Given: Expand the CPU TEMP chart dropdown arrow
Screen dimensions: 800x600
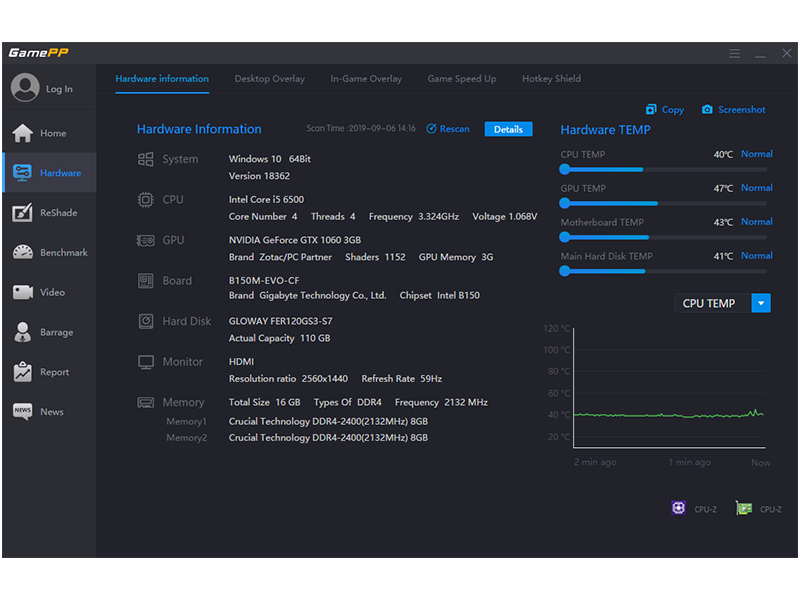Looking at the screenshot, I should pos(761,303).
